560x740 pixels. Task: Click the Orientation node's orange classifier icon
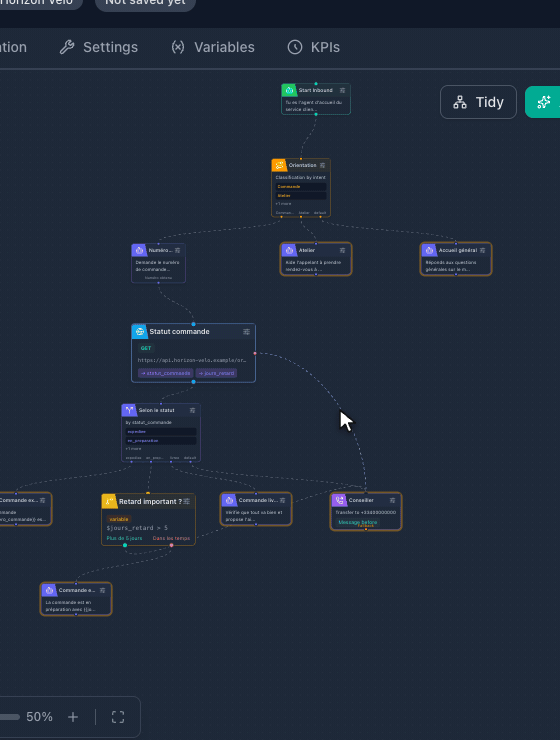coord(279,165)
